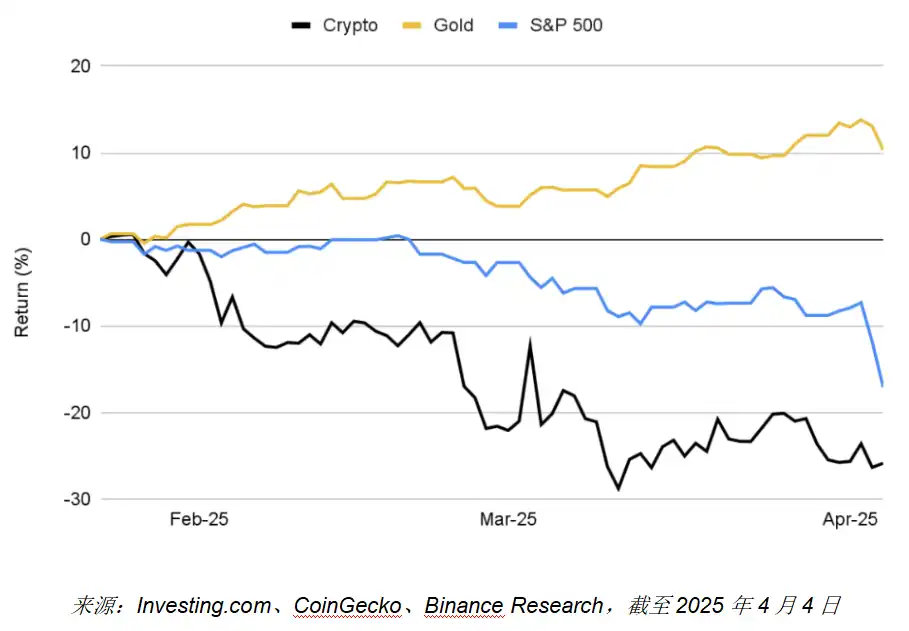Toggle the S&P 500 legend label
909x631 pixels.
pos(567,25)
